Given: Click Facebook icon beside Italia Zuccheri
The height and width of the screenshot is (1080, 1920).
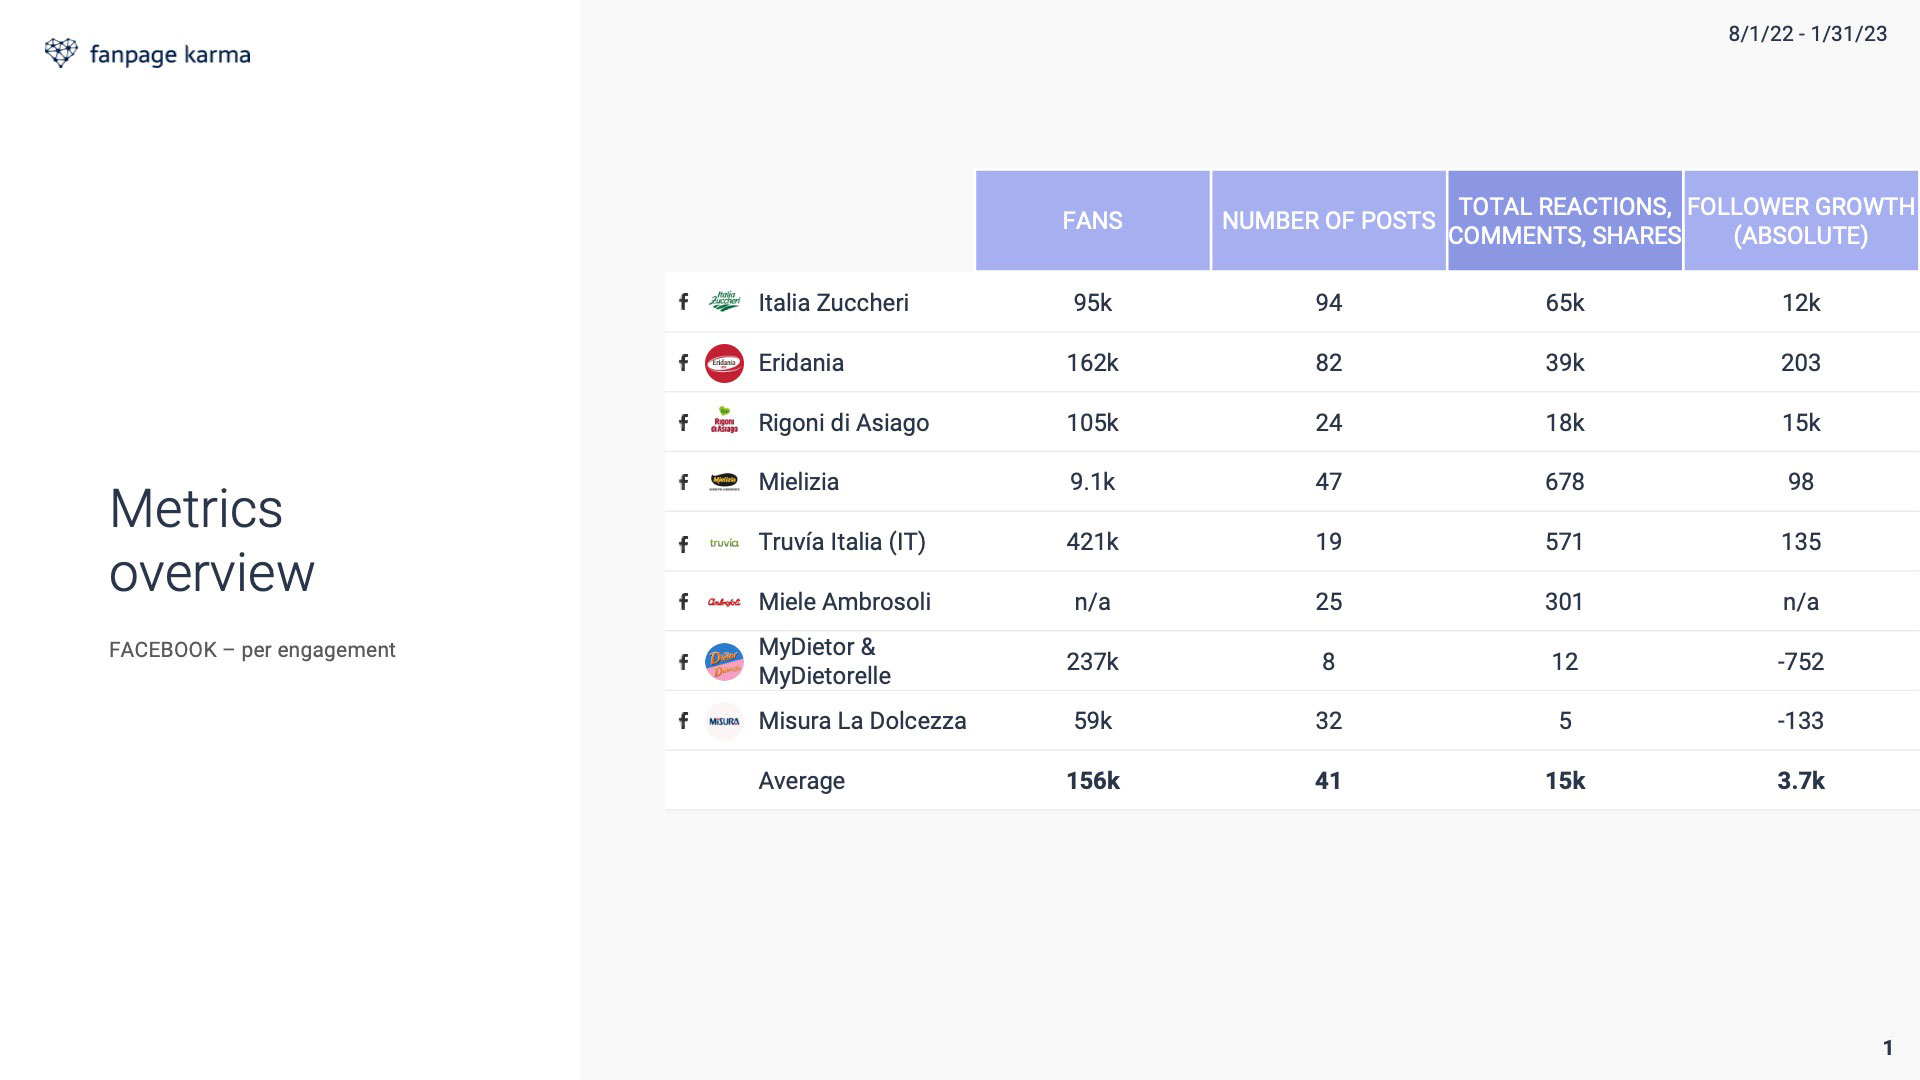Looking at the screenshot, I should tap(683, 302).
